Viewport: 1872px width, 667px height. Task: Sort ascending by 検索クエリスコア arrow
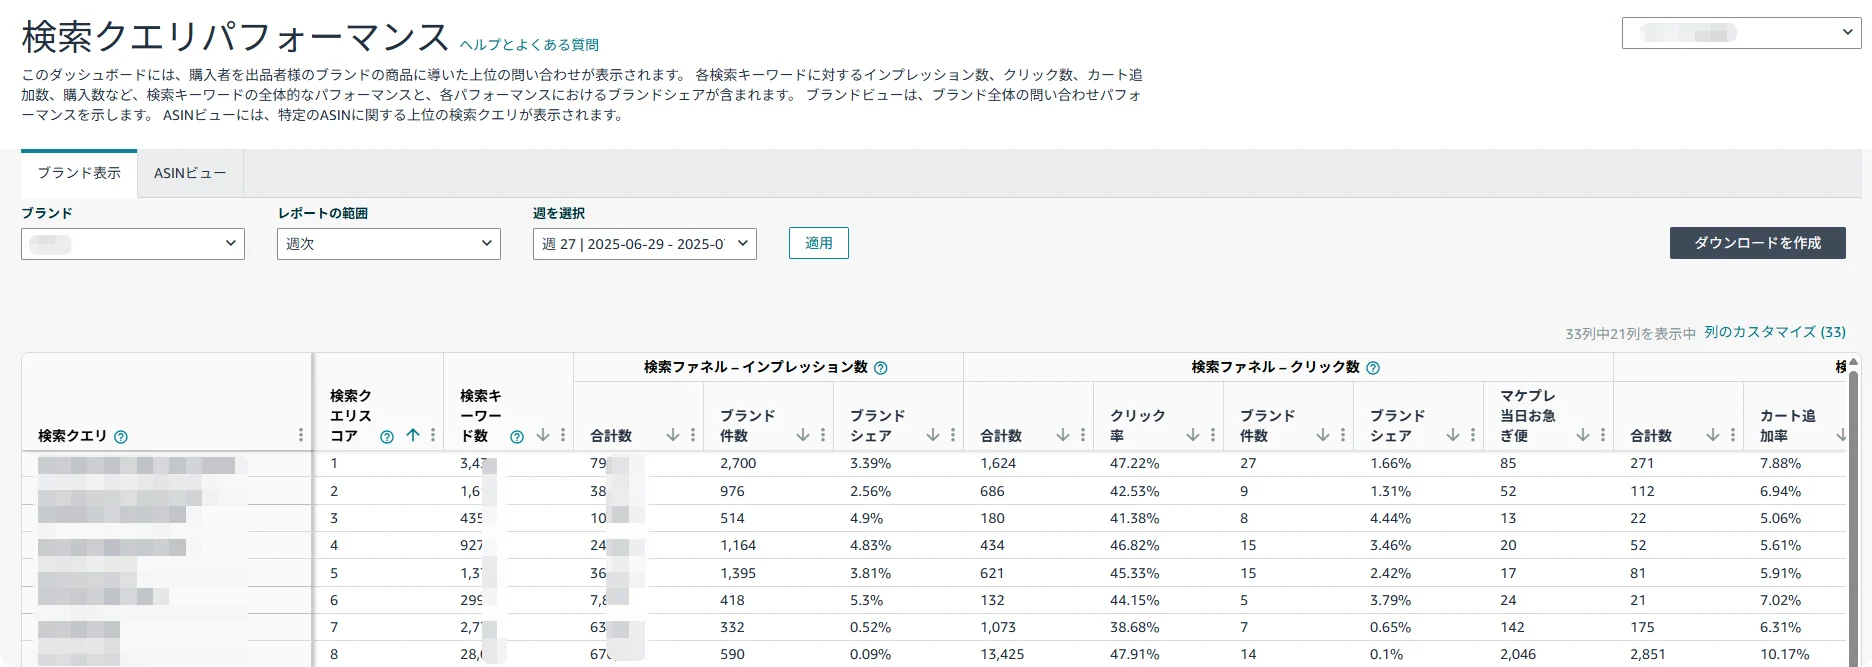[413, 435]
